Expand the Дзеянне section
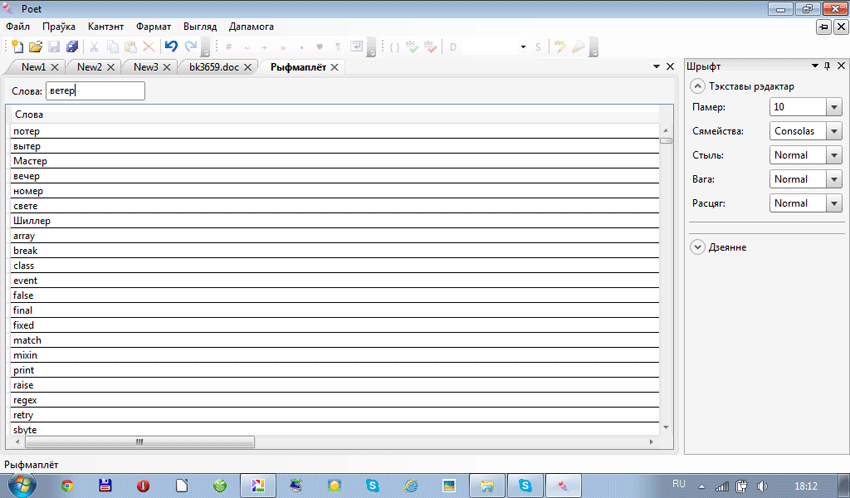The width and height of the screenshot is (850, 498). pyautogui.click(x=698, y=247)
